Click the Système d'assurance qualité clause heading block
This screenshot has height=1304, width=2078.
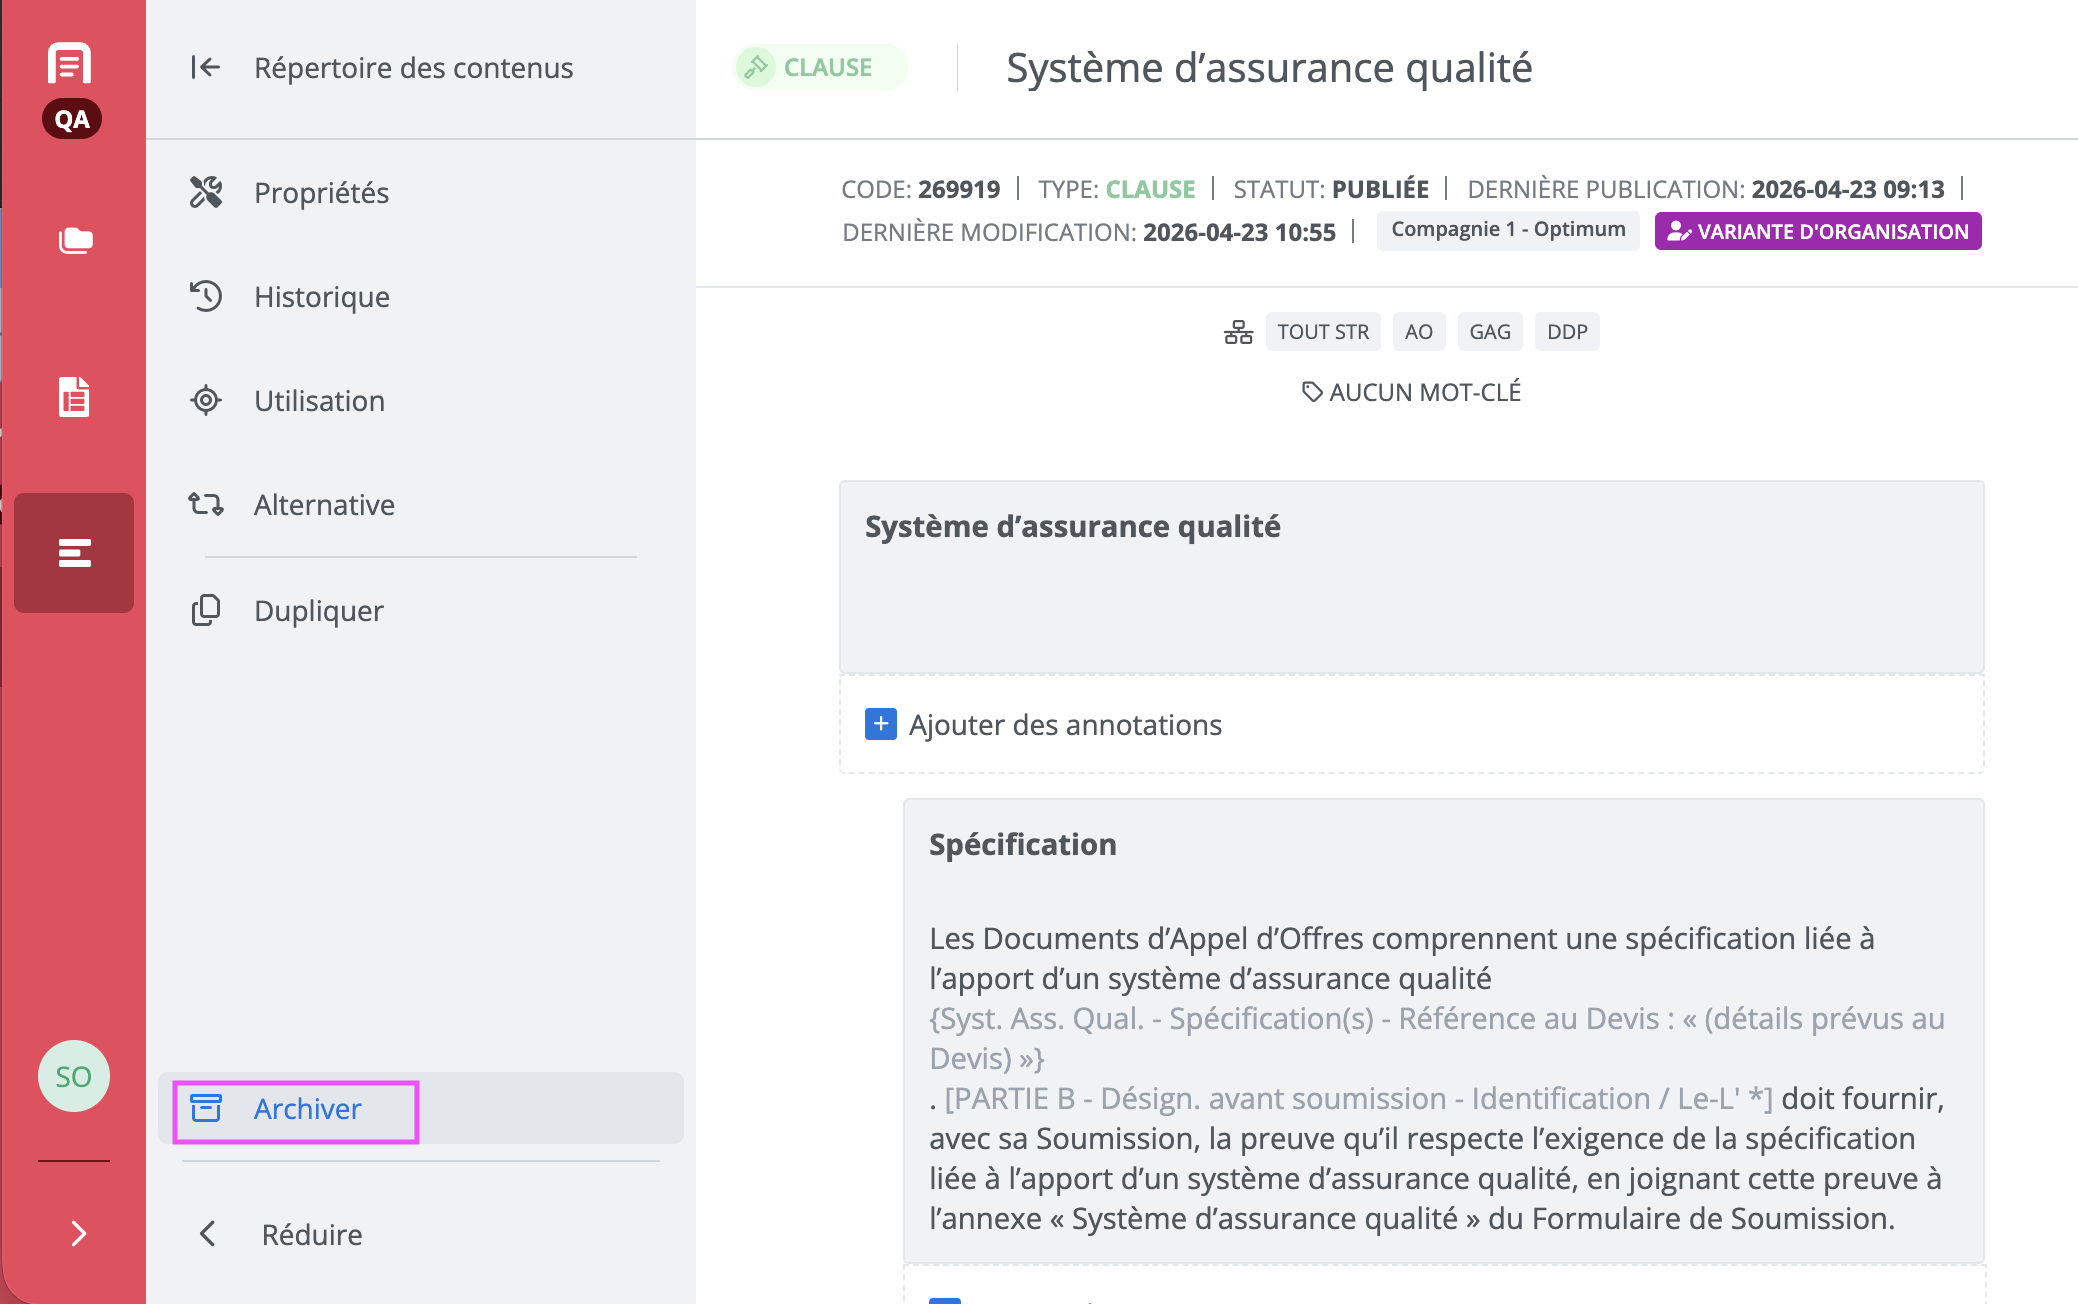[x=1412, y=577]
